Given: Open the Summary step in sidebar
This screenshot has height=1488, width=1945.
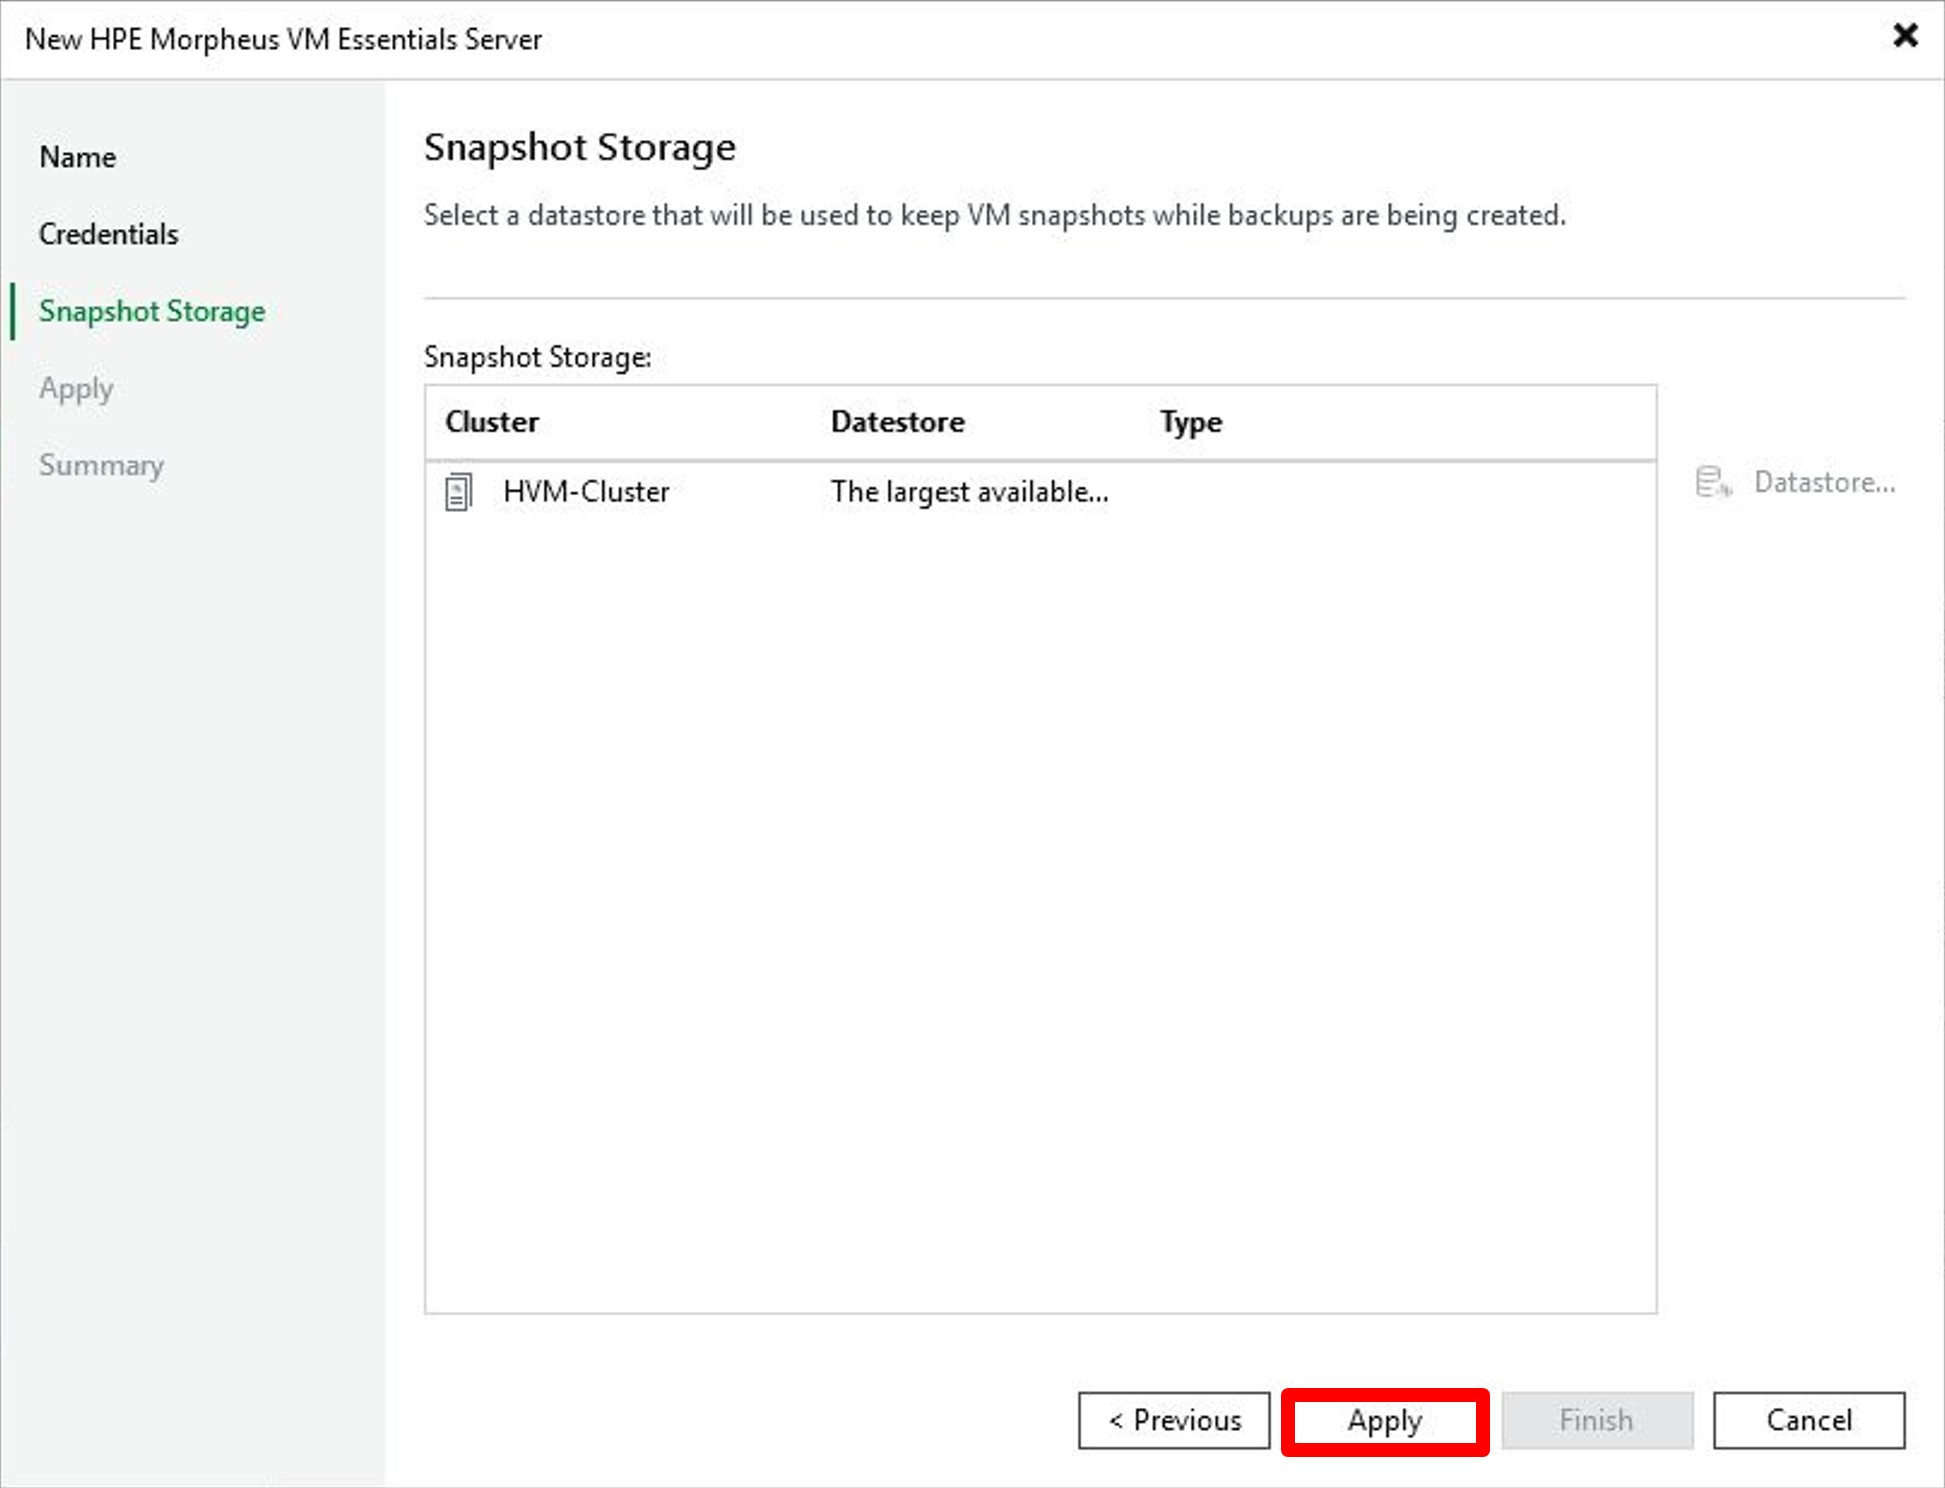Looking at the screenshot, I should point(101,465).
